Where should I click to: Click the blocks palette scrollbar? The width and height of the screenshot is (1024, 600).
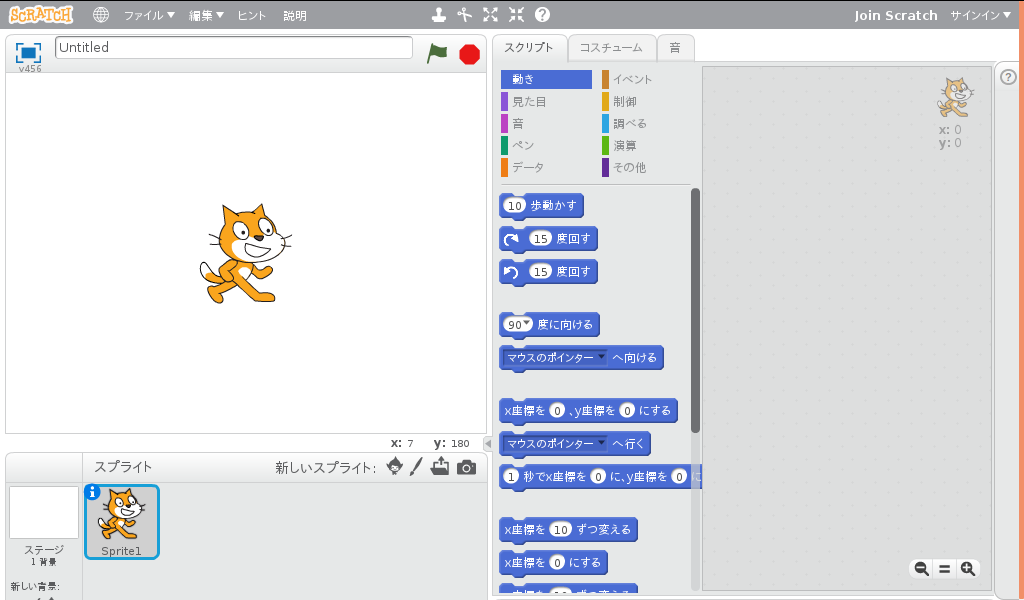pos(696,310)
